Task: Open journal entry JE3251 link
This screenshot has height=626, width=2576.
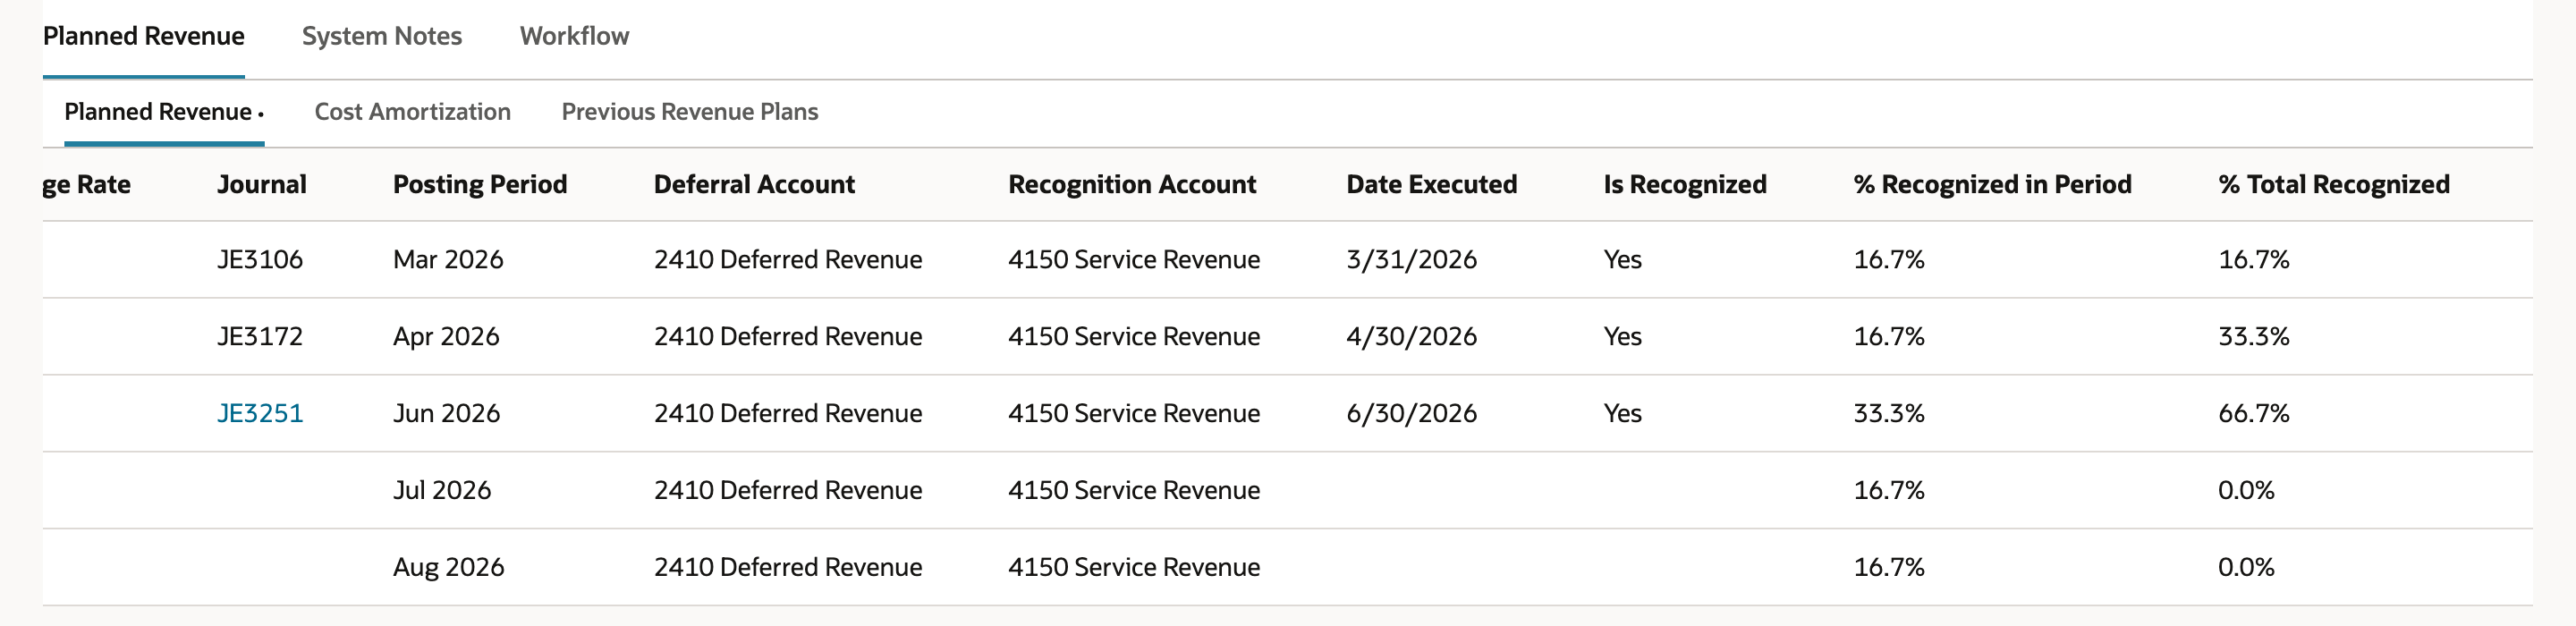Action: 260,413
